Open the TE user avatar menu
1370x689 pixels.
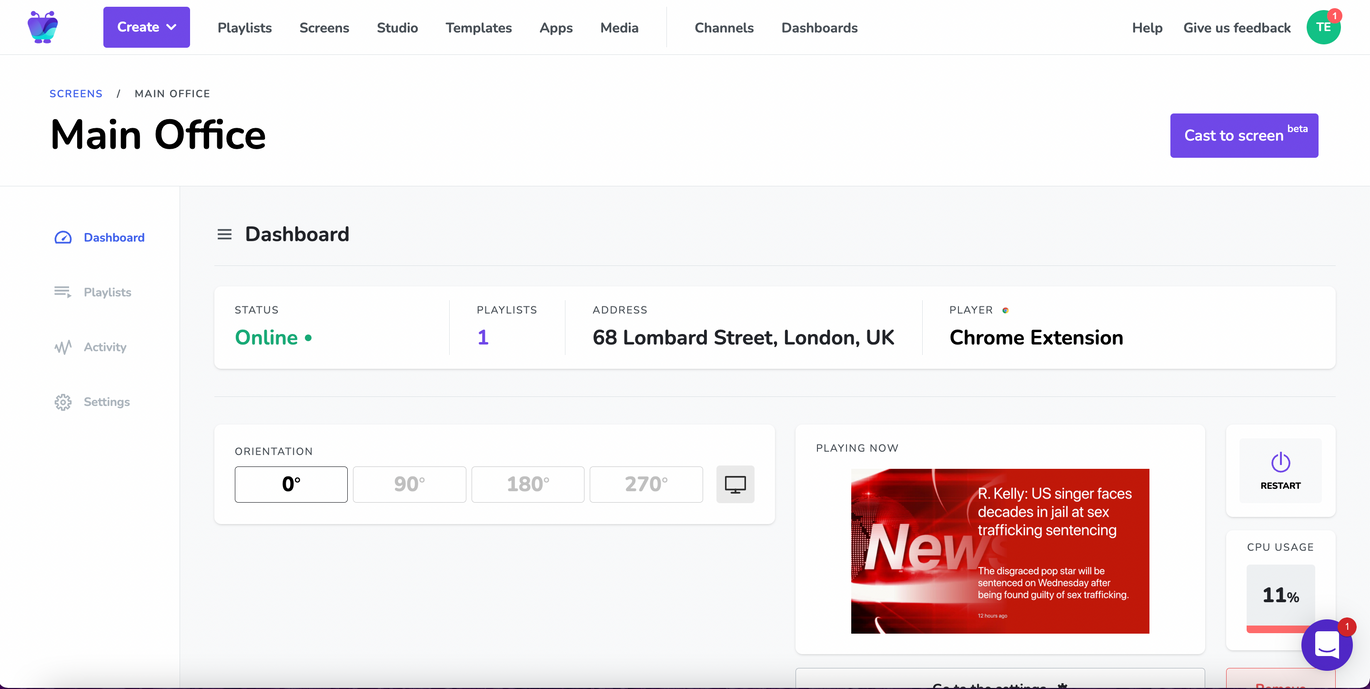pos(1323,27)
